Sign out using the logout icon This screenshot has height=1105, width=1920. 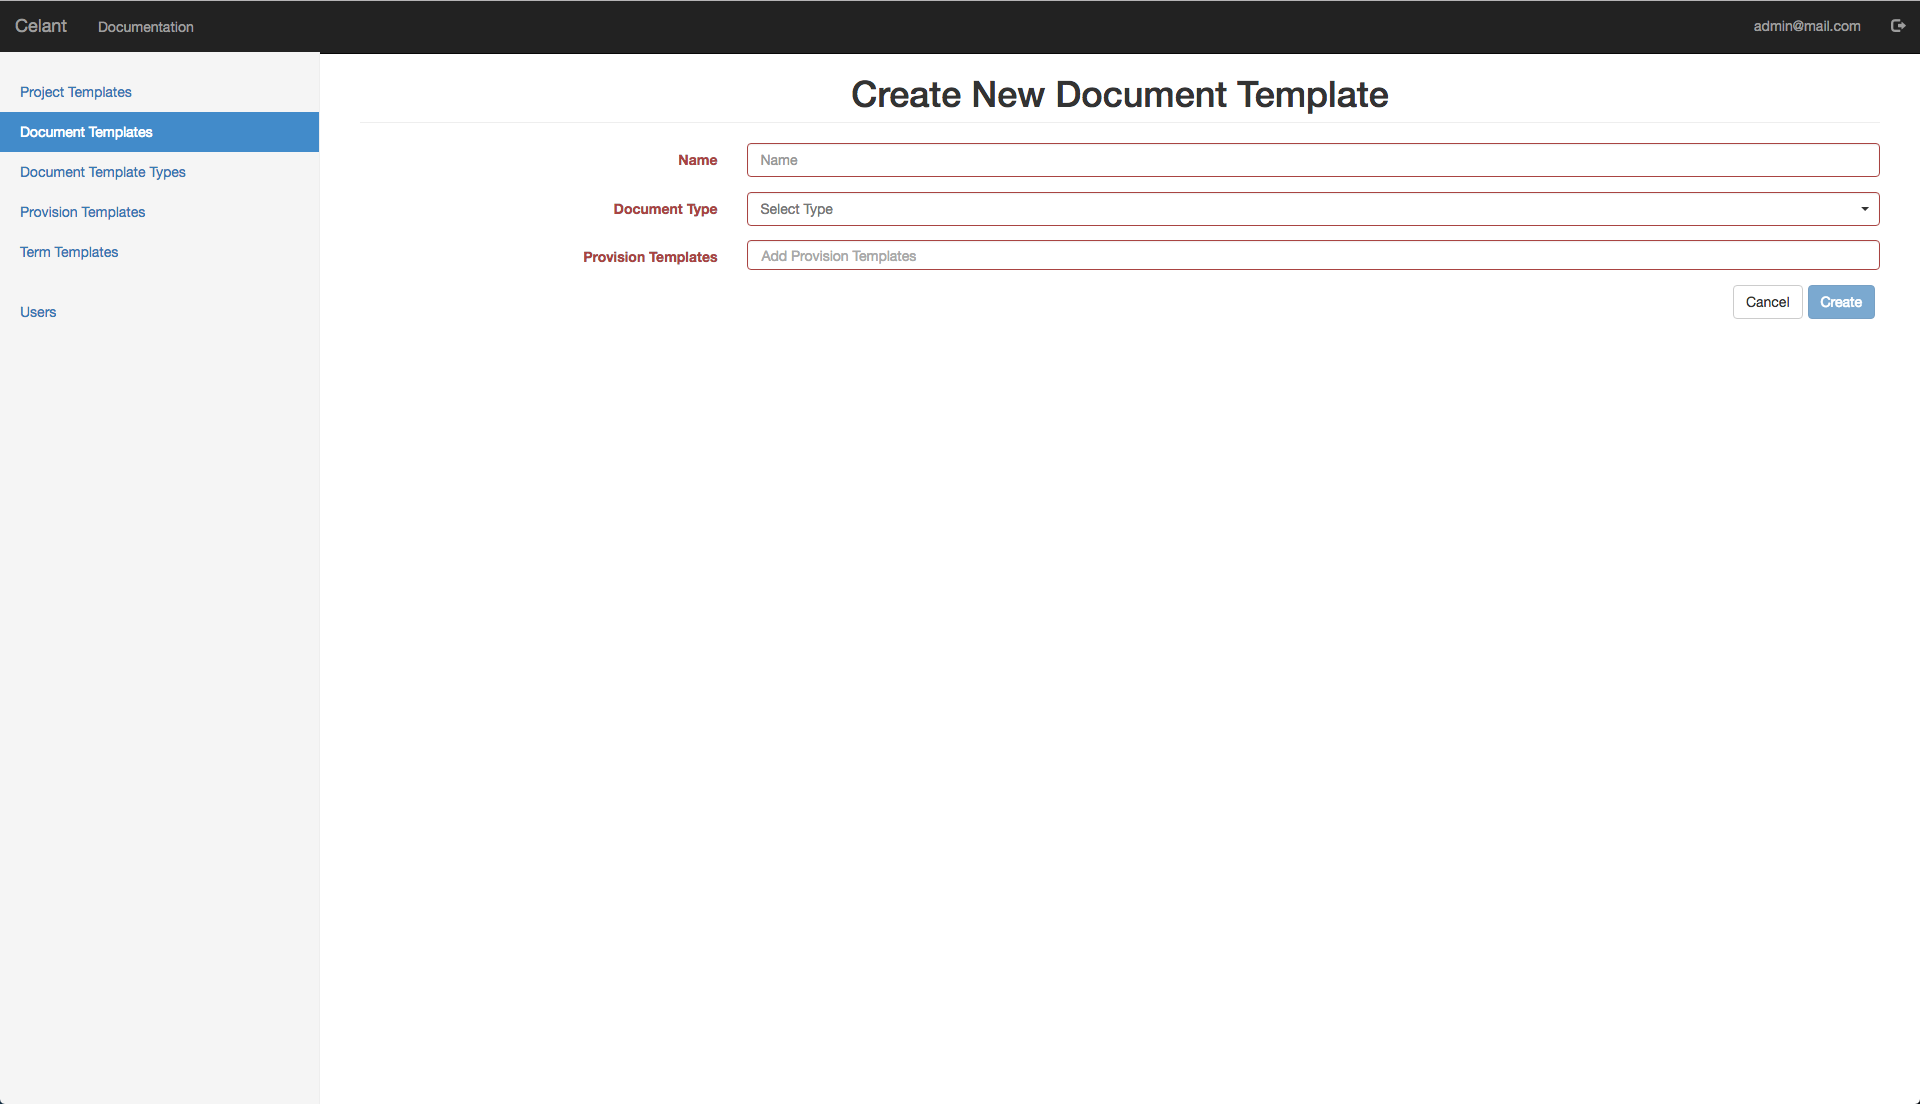[x=1899, y=26]
